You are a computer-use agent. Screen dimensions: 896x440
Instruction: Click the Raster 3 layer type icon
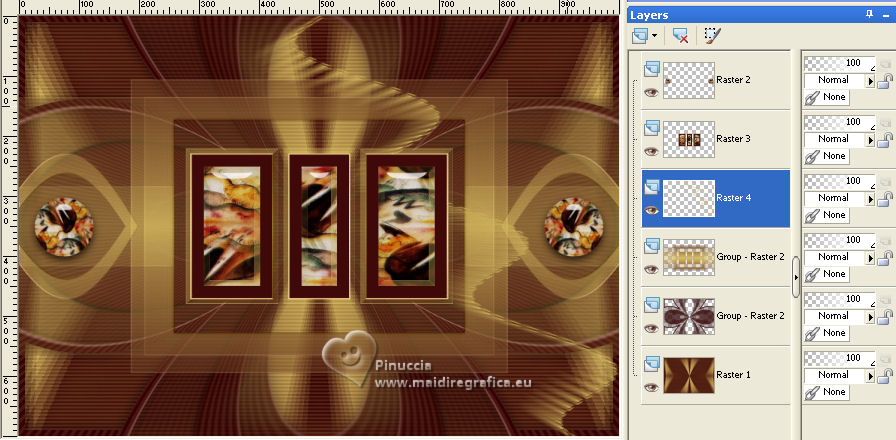click(651, 129)
